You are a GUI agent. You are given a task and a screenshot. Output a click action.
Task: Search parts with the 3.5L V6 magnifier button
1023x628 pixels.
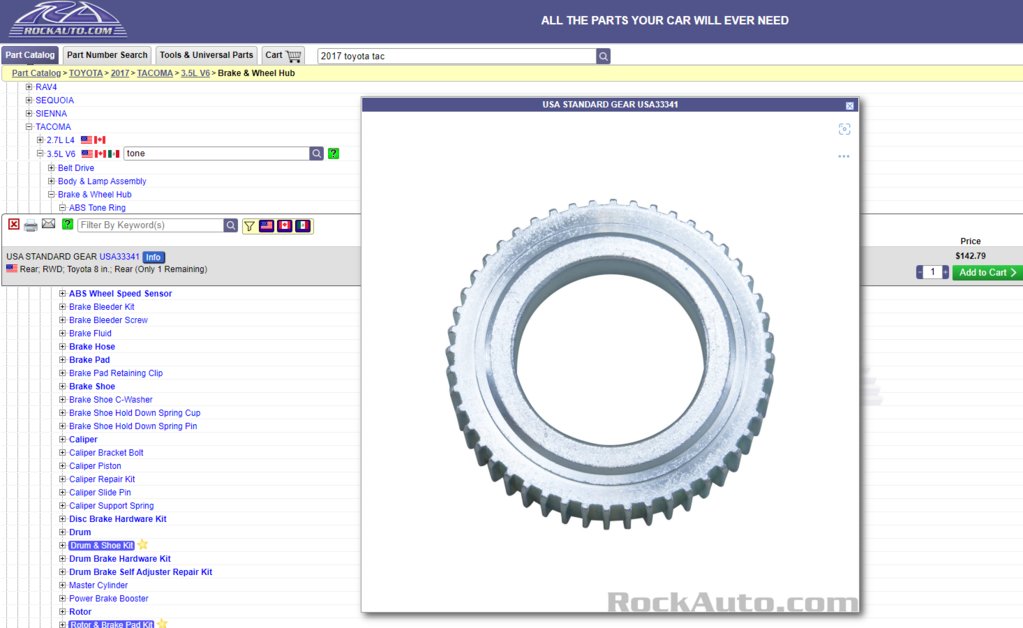click(316, 154)
